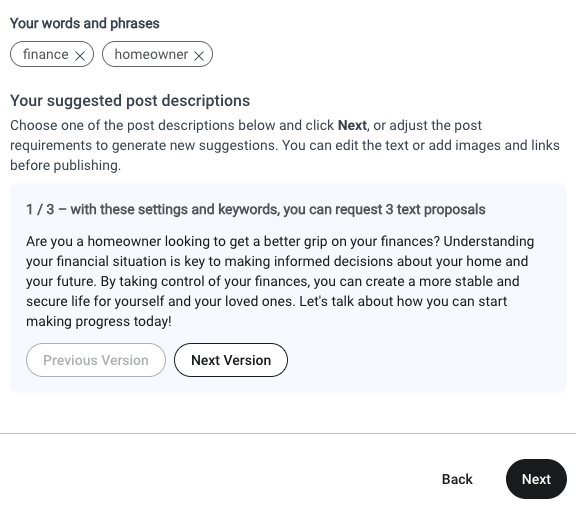The width and height of the screenshot is (576, 511).
Task: Select the finance keyword chip label
Action: [46, 54]
